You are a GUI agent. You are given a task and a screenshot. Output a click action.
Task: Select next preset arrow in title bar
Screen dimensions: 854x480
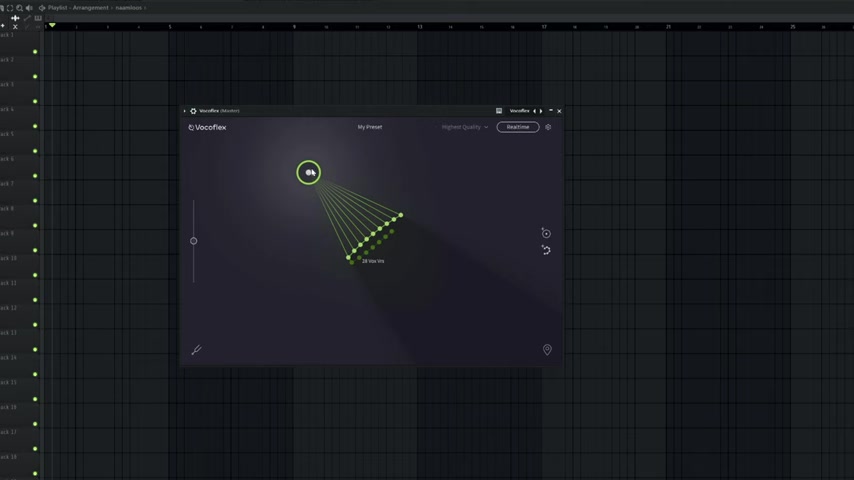[x=541, y=111]
